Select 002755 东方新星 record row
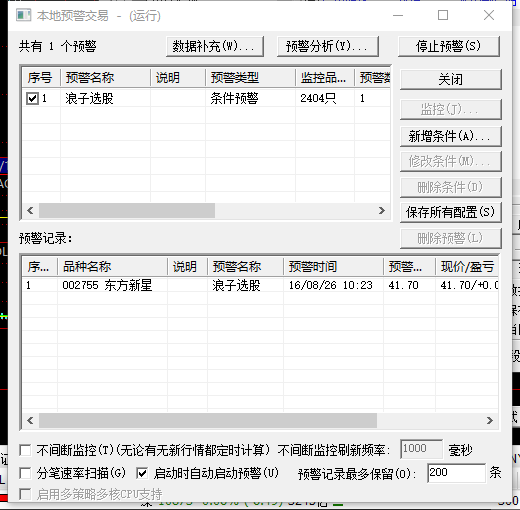This screenshot has height=510, width=520. click(x=260, y=285)
